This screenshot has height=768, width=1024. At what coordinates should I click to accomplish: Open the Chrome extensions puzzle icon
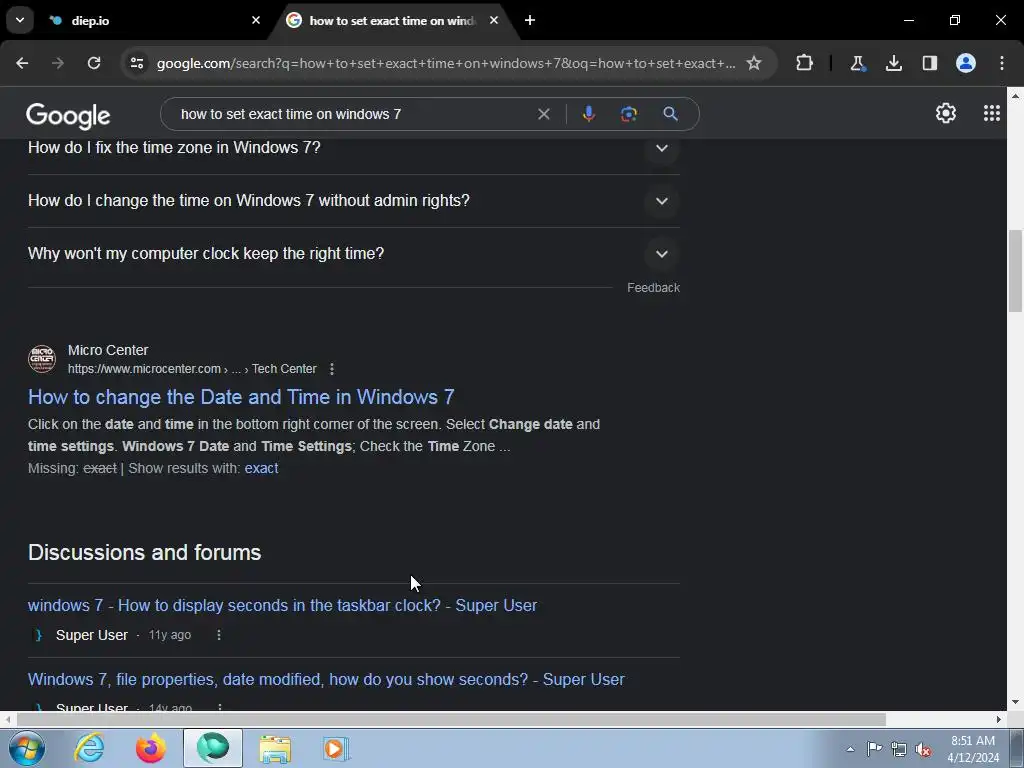[x=805, y=63]
